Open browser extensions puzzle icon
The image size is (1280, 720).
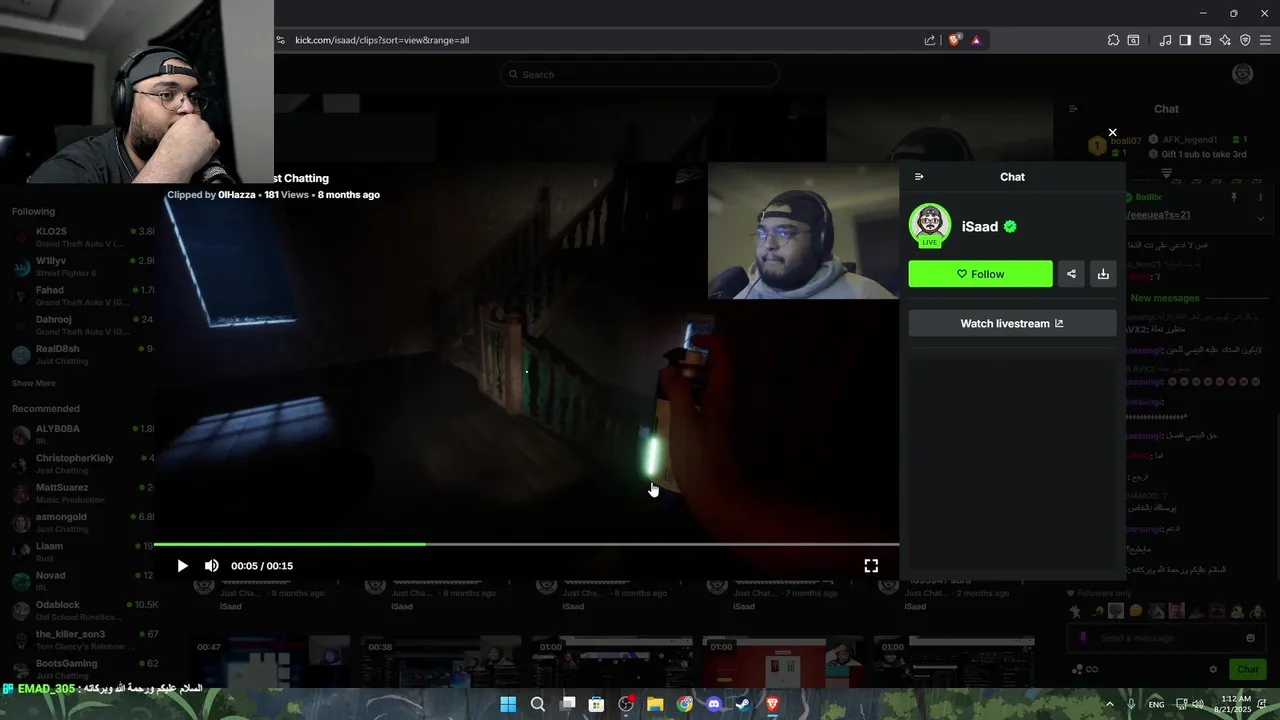1113,40
